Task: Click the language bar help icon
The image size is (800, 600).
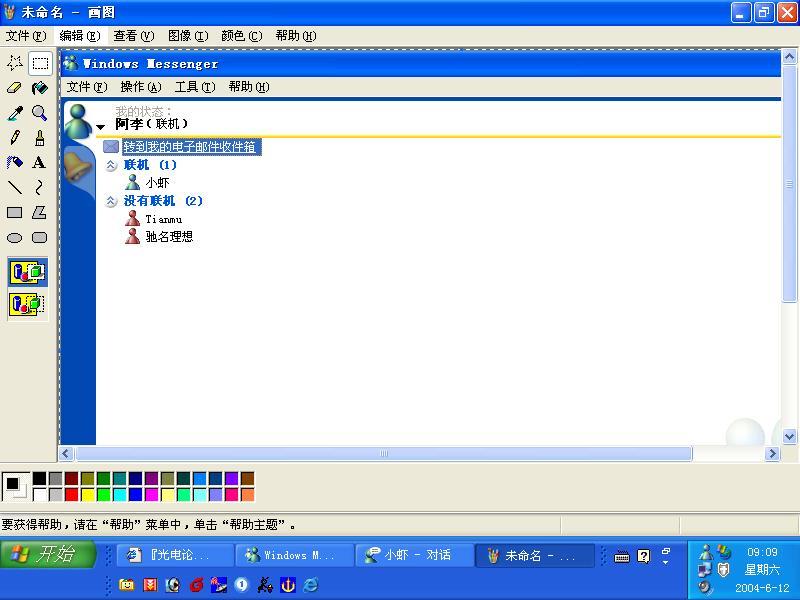Action: pyautogui.click(x=644, y=556)
